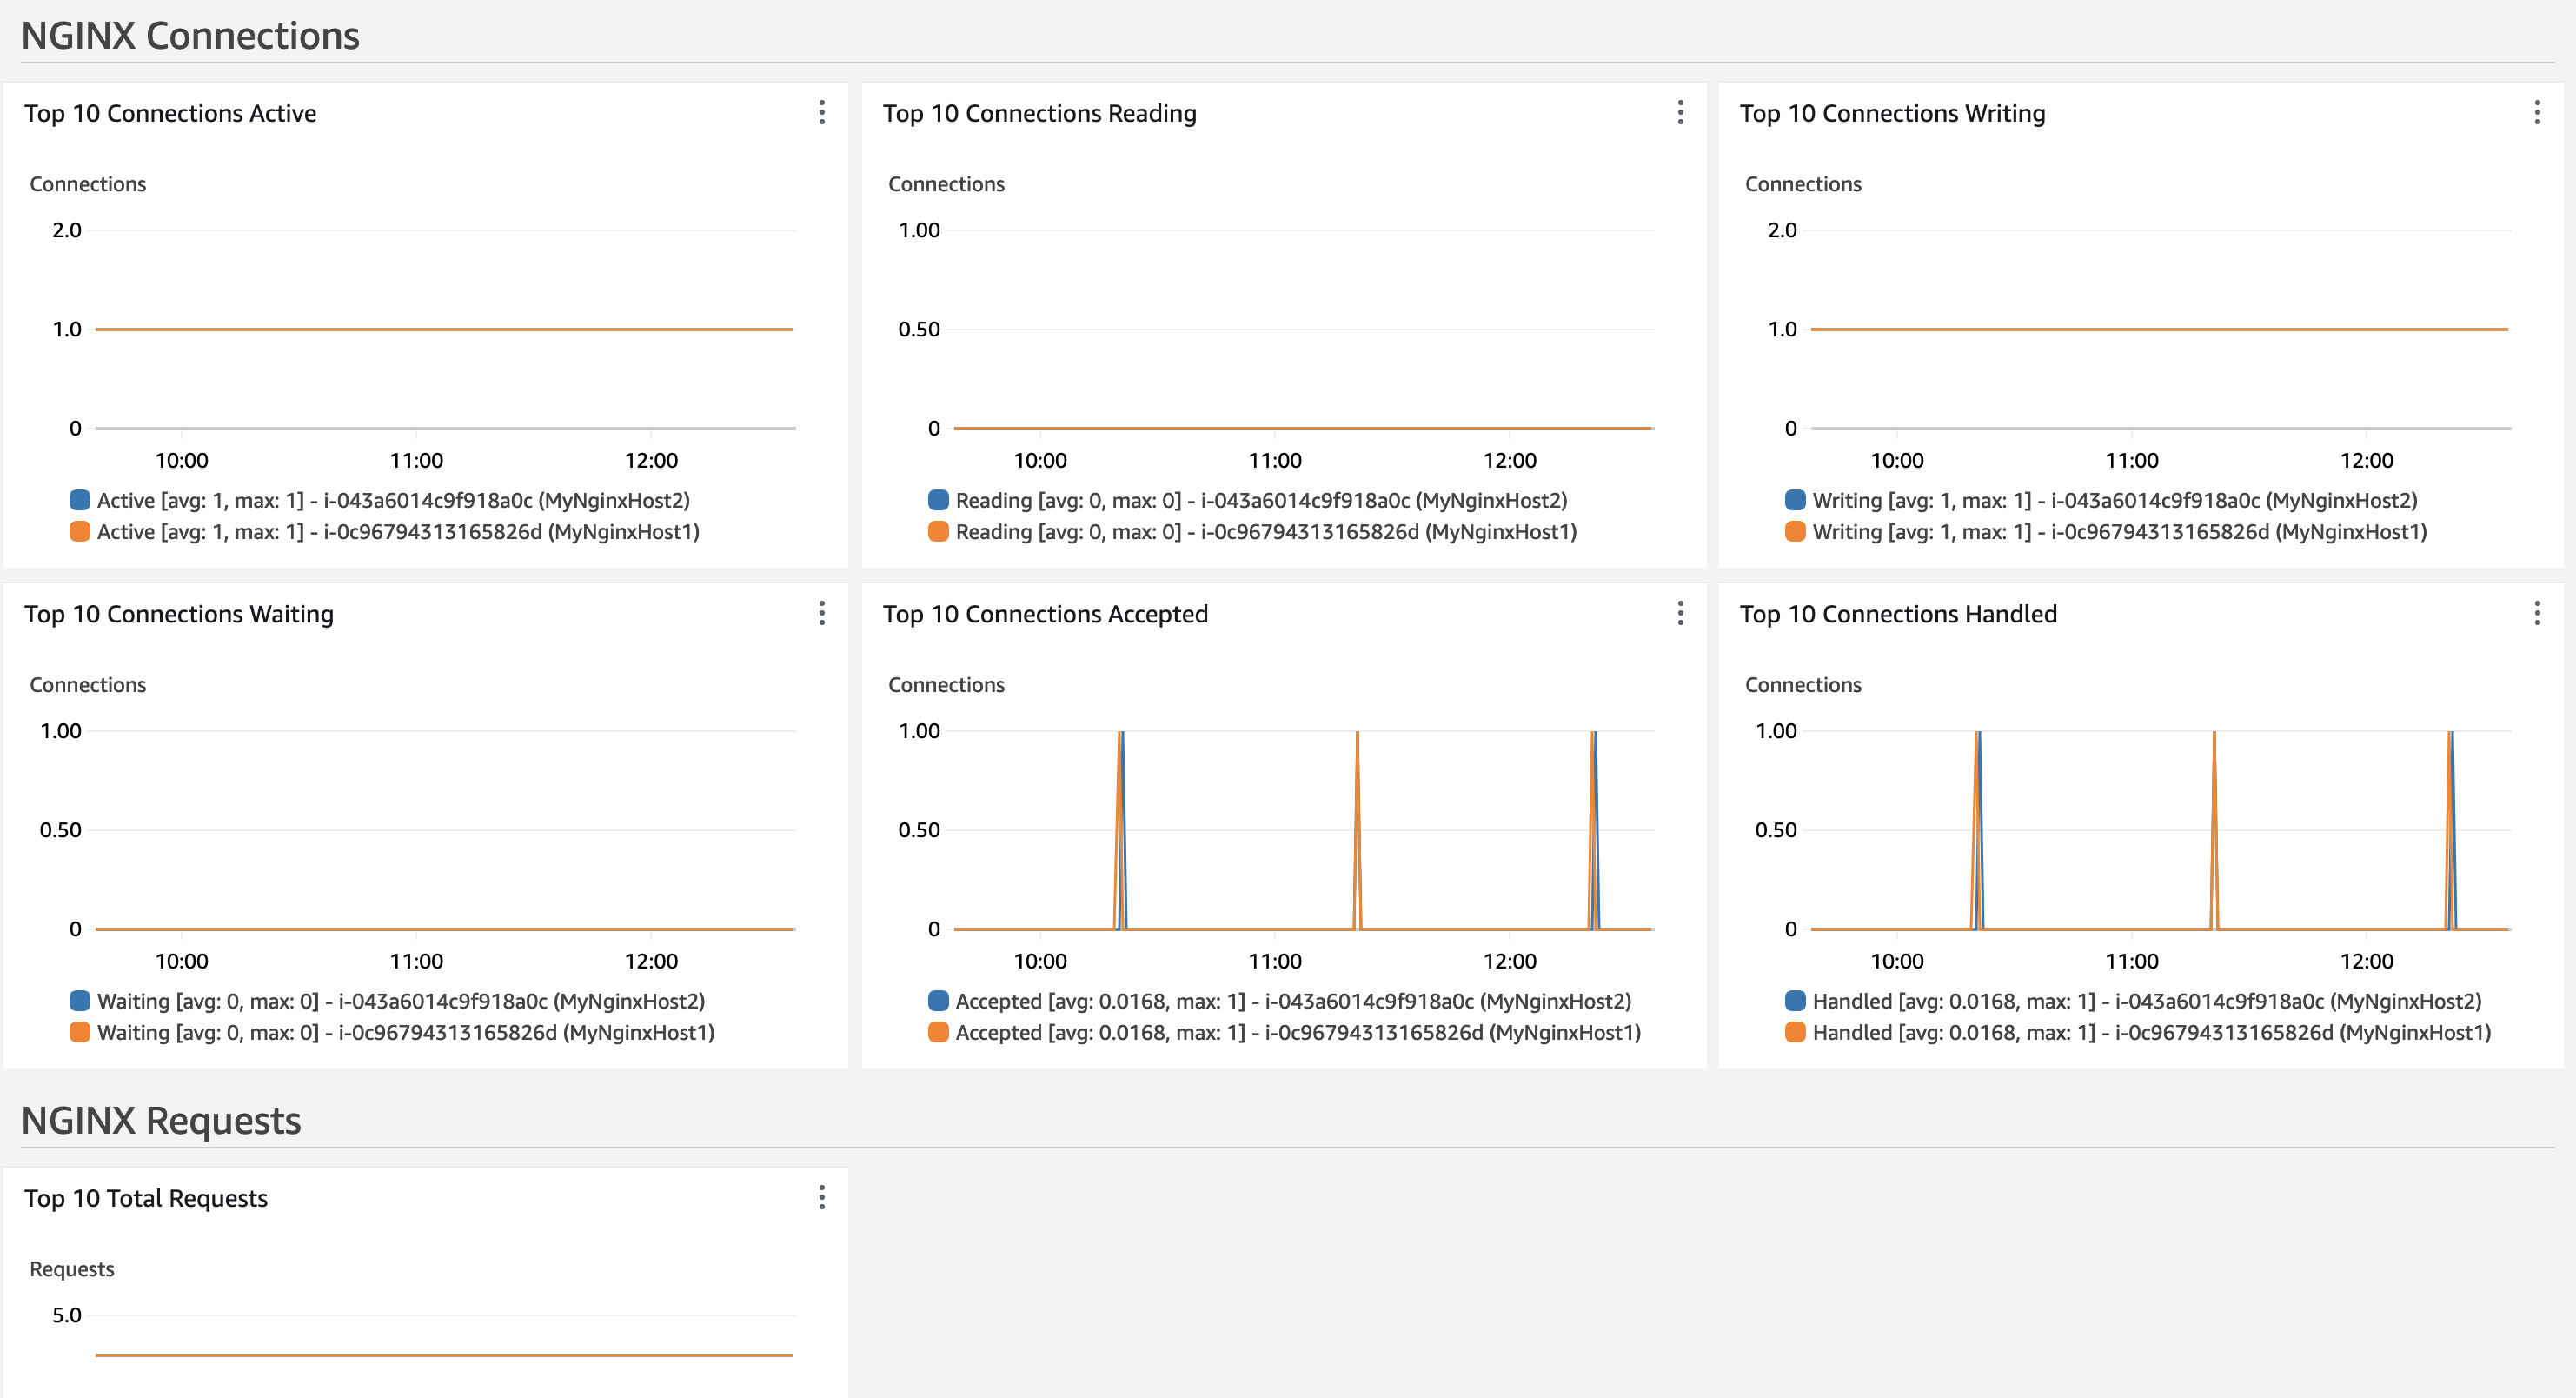The width and height of the screenshot is (2576, 1398).
Task: Select the Handled MyNginxHost2 legend label
Action: pos(2147,1001)
